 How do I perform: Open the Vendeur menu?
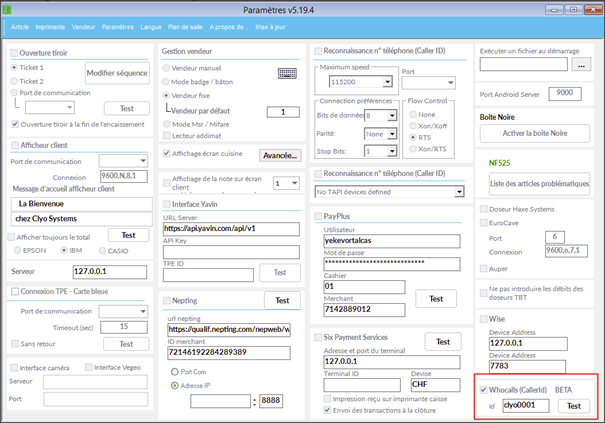83,27
